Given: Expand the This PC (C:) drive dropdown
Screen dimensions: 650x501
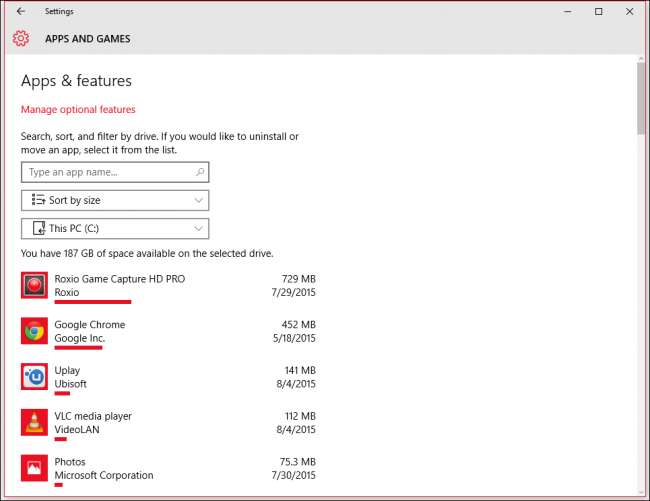Looking at the screenshot, I should point(115,228).
